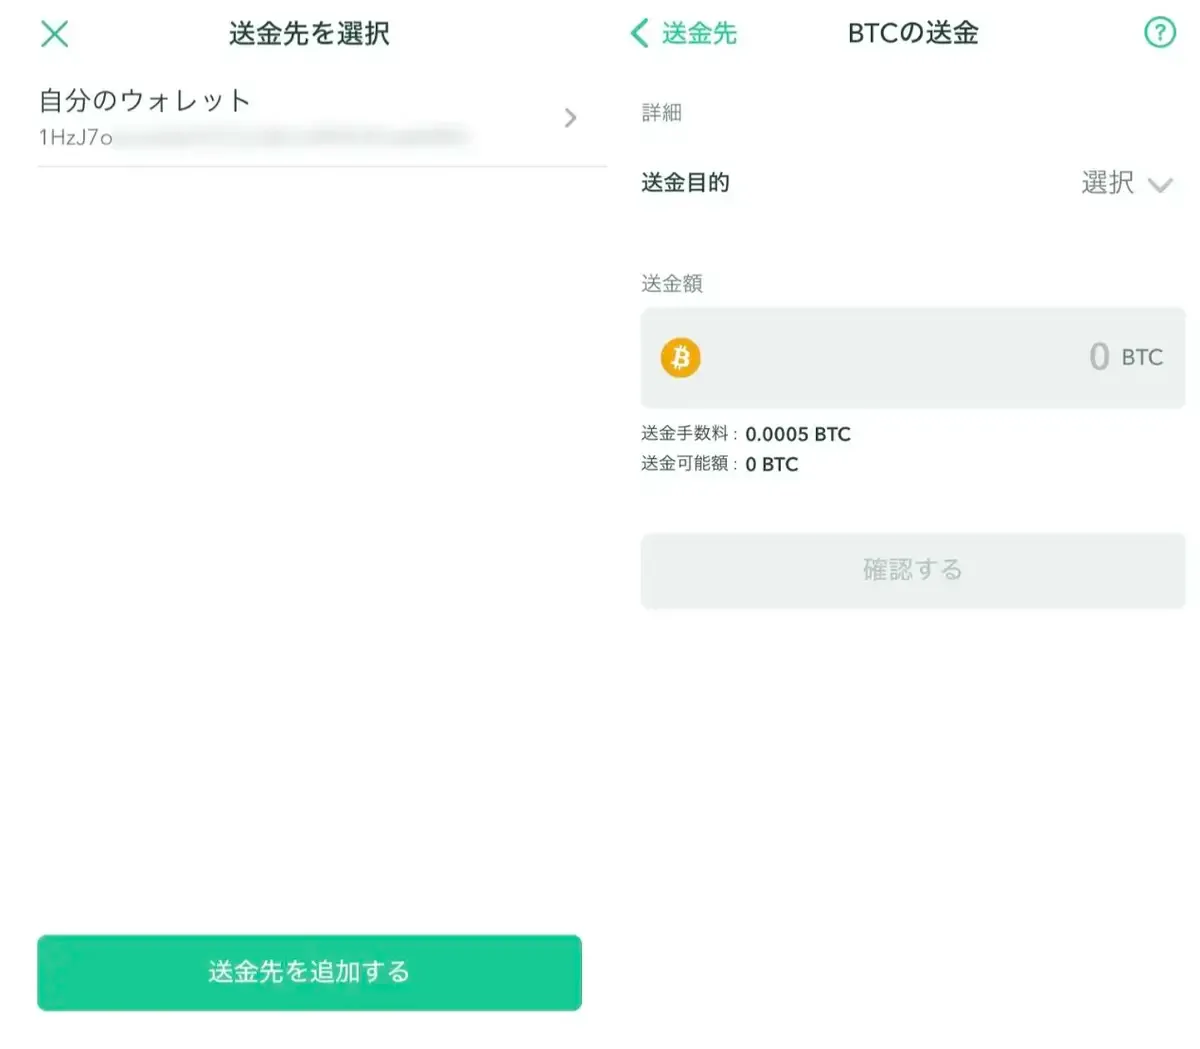Image resolution: width=1200 pixels, height=1049 pixels.
Task: Tap the green help question mark icon
Action: [x=1160, y=33]
